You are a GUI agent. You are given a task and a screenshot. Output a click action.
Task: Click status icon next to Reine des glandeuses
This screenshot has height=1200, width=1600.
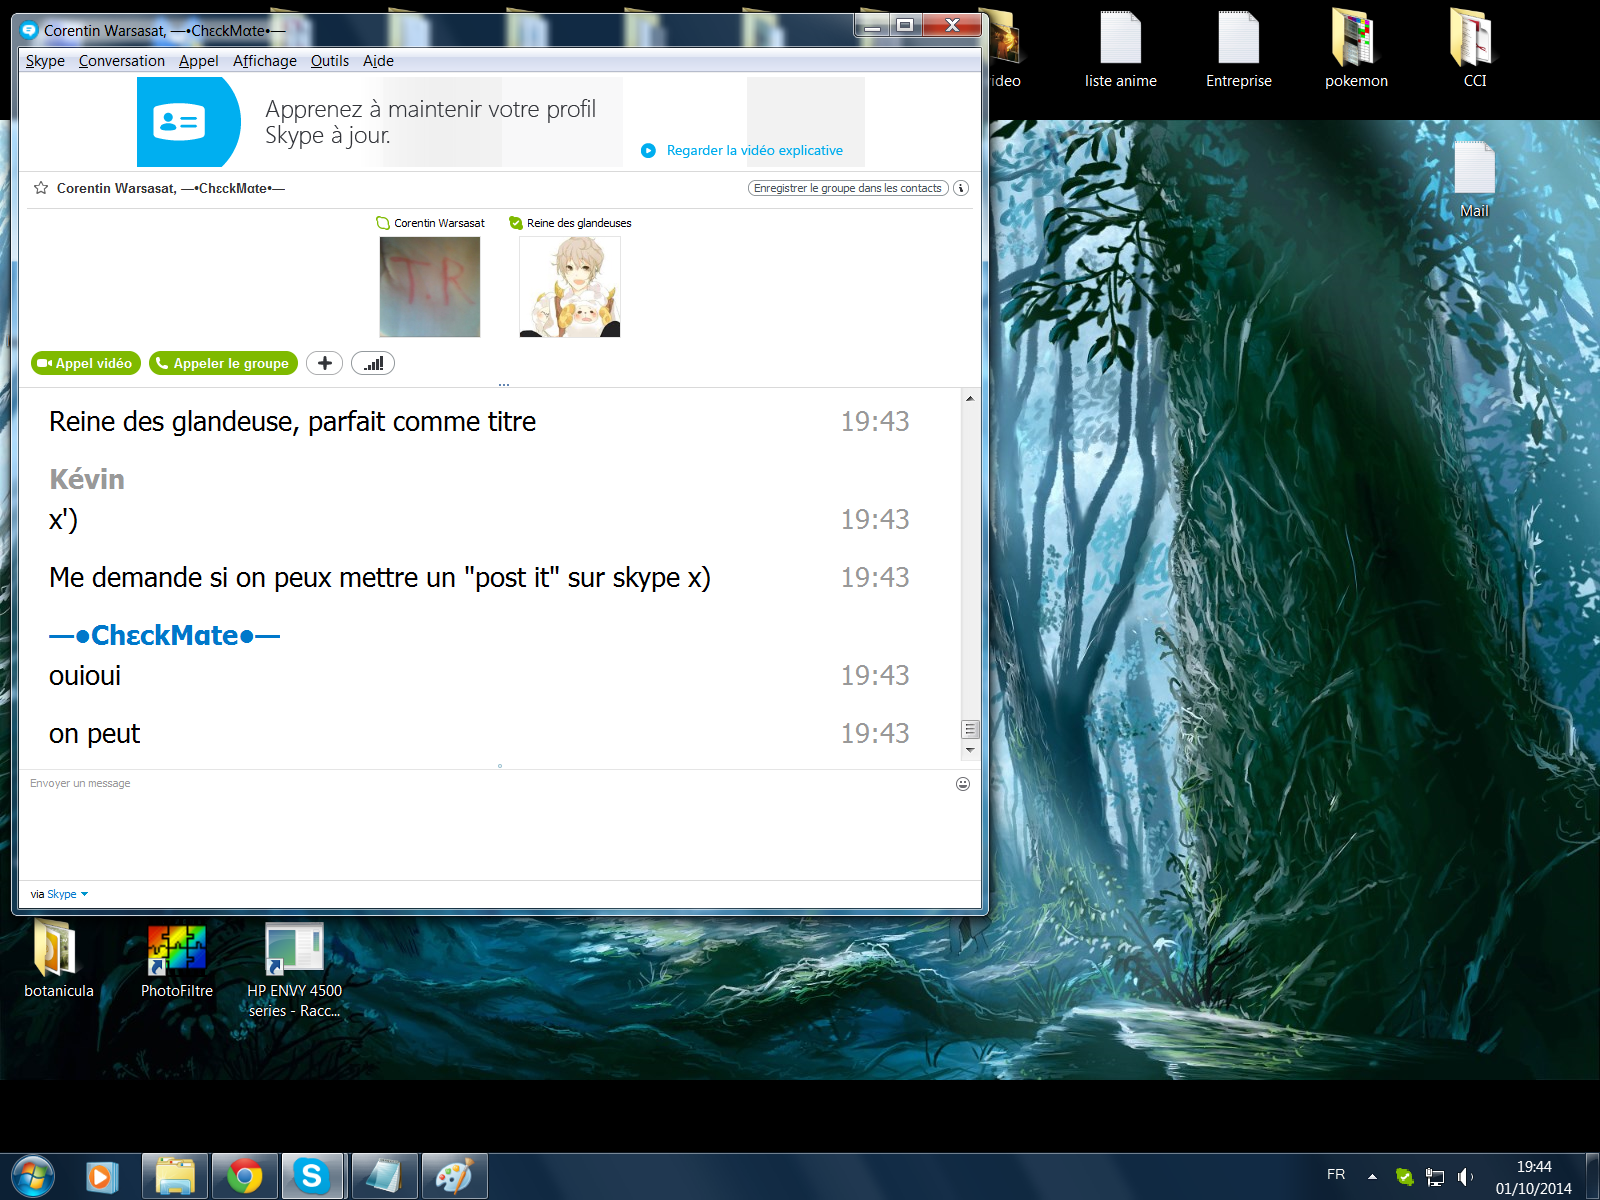(x=516, y=223)
